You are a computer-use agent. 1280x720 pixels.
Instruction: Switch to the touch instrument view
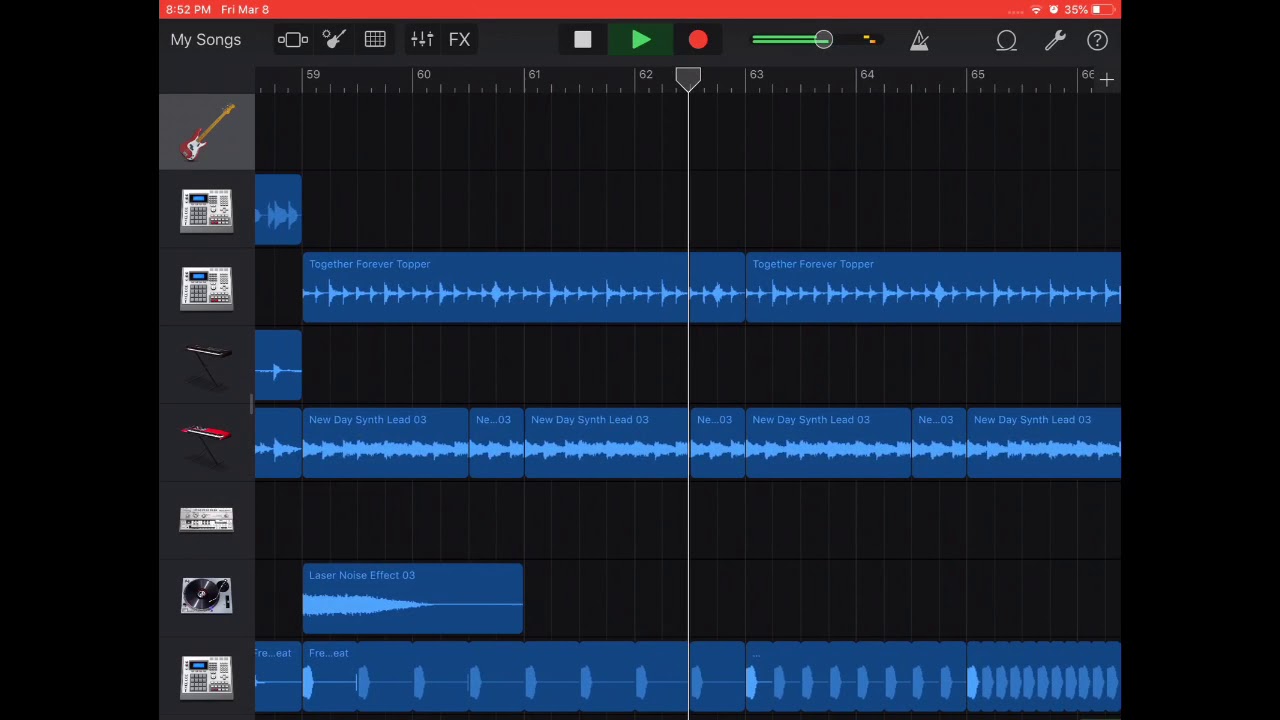tap(334, 40)
